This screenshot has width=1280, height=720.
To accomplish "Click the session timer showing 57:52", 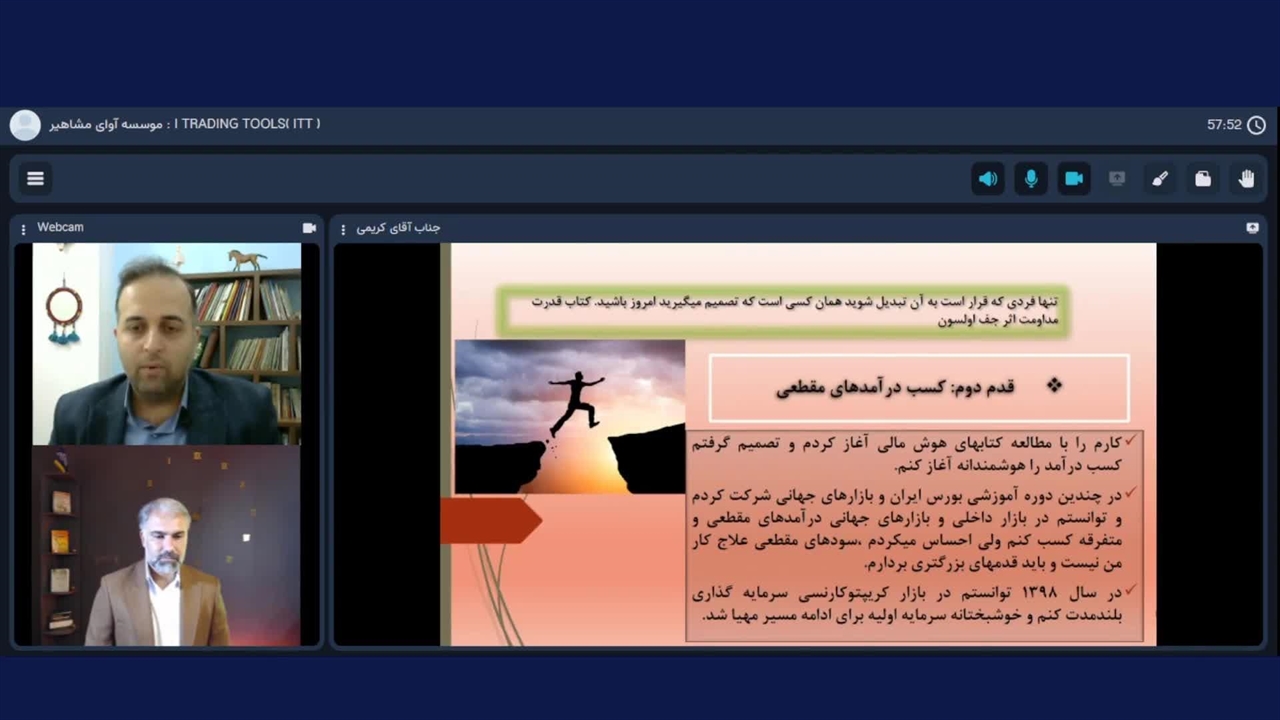I will 1223,125.
